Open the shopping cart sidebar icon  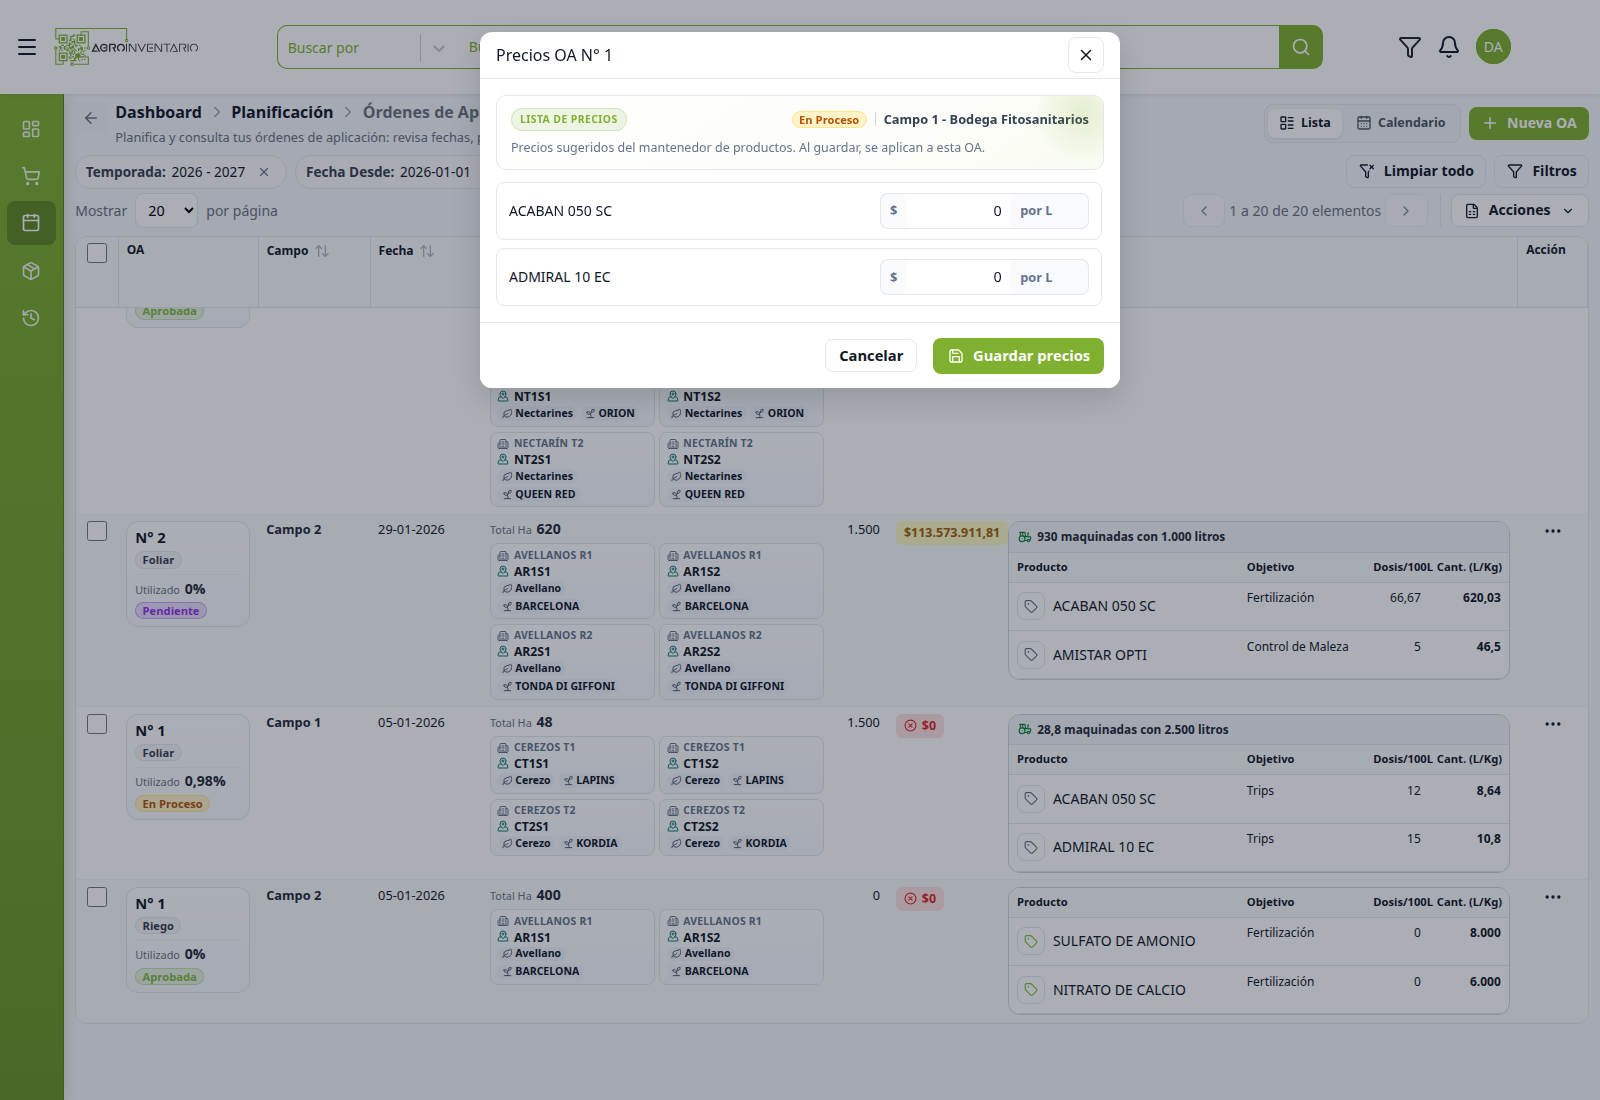pos(31,176)
